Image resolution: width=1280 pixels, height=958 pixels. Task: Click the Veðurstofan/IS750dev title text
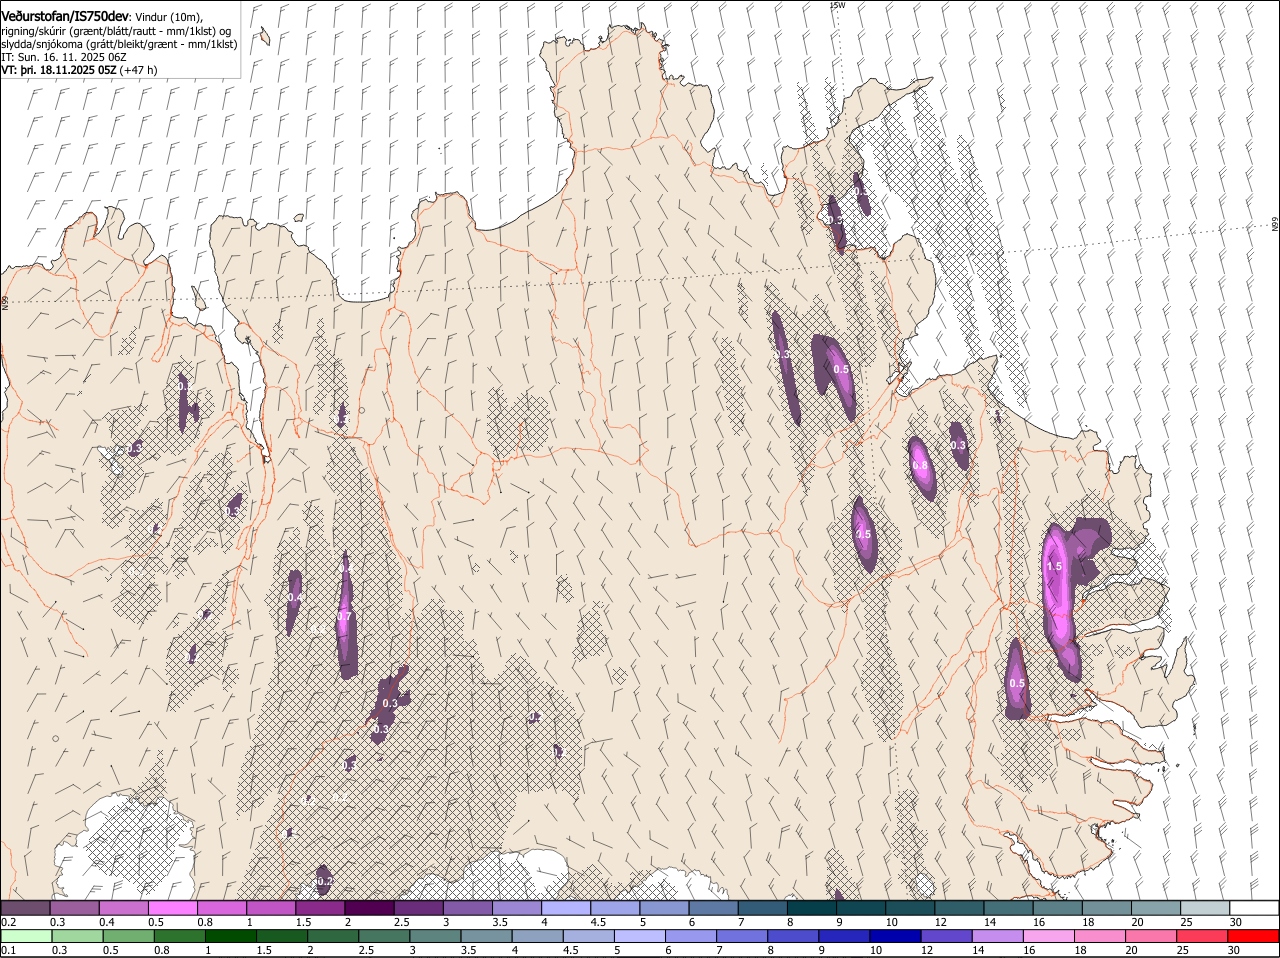coord(65,17)
